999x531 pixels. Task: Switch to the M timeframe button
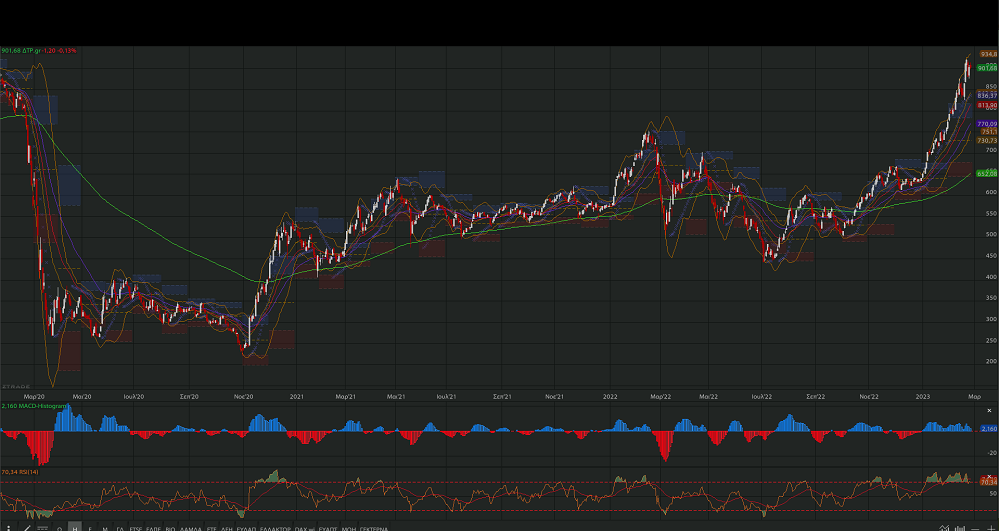[105, 528]
